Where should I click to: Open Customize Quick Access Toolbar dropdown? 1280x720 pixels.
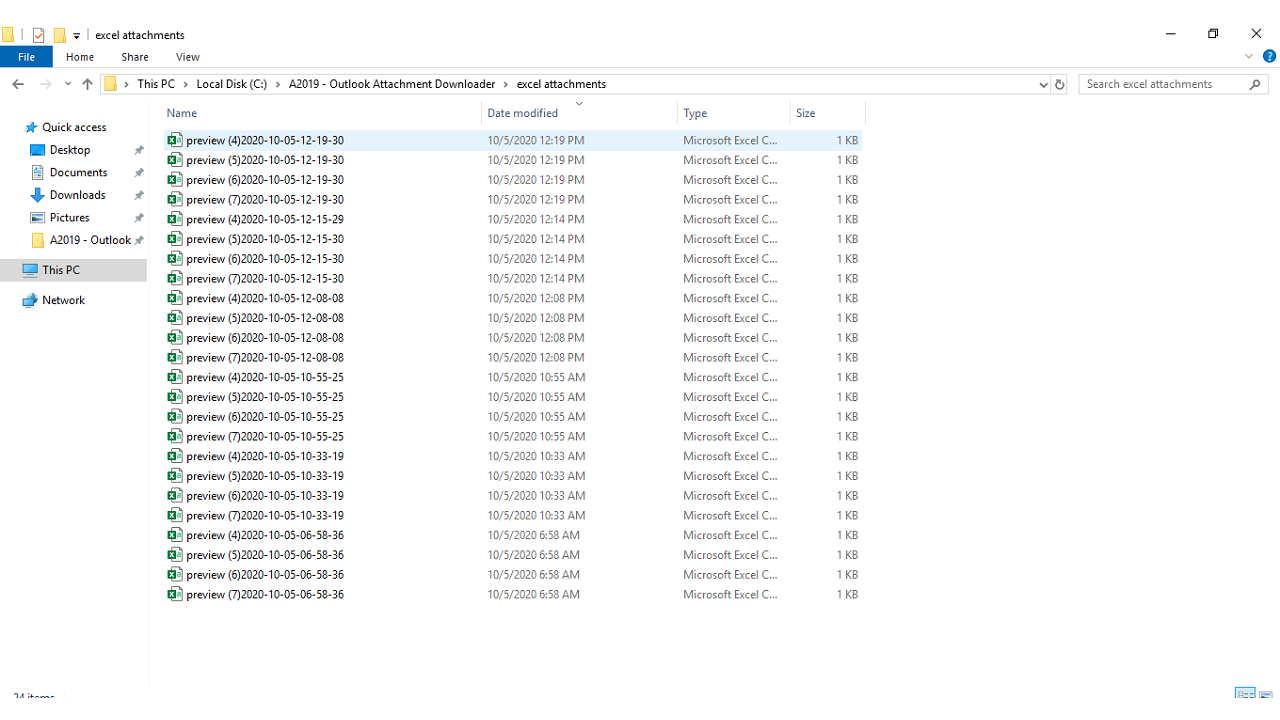(76, 36)
